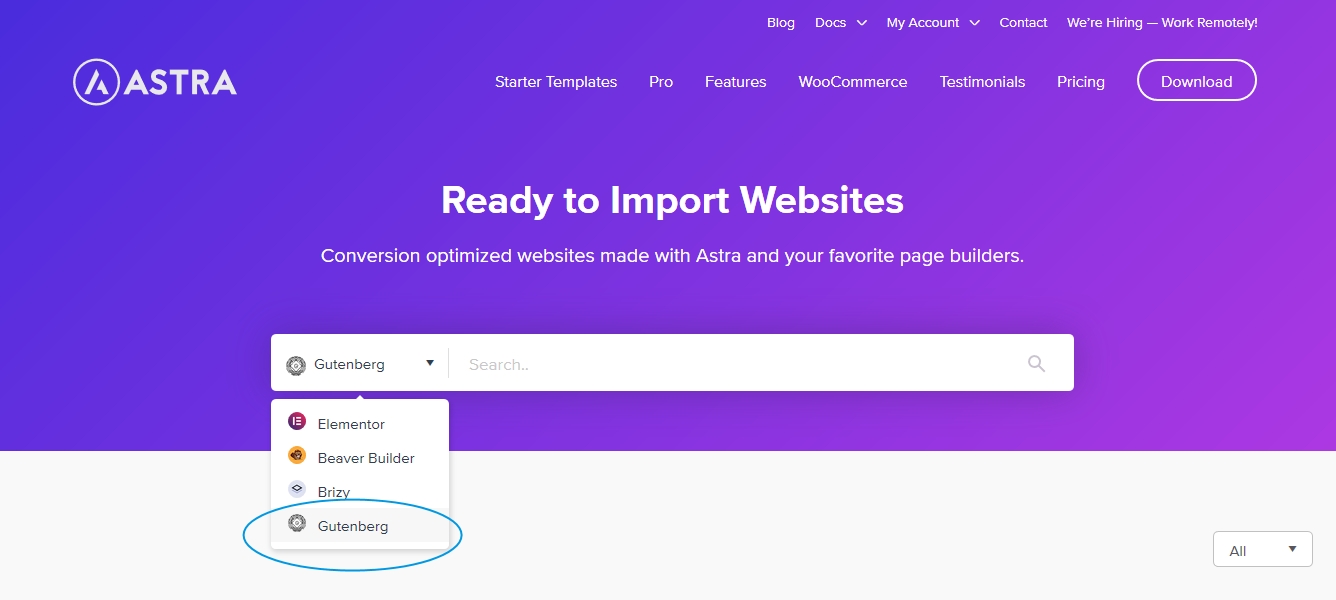
Task: Open the WooCommerce menu item
Action: click(x=852, y=82)
